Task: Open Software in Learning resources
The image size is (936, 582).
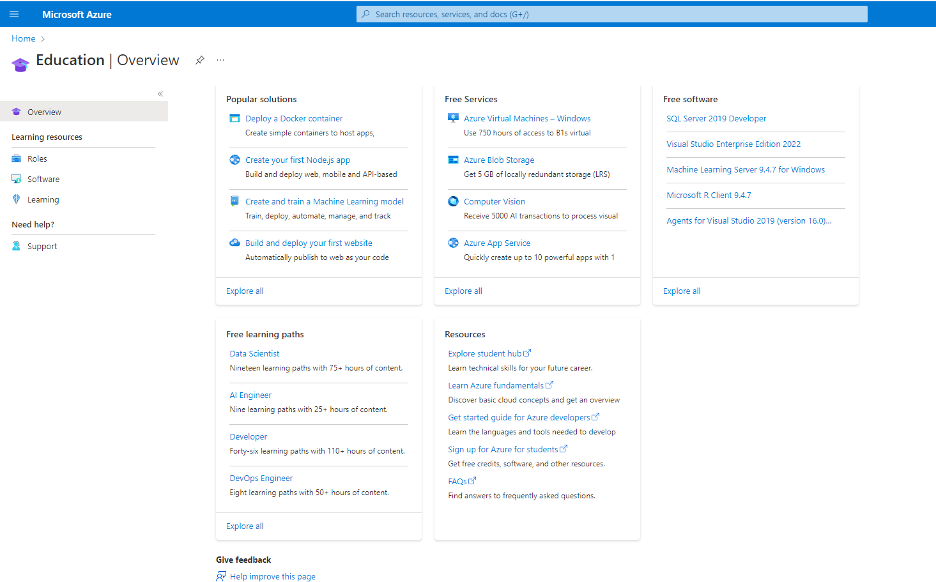Action: [43, 179]
